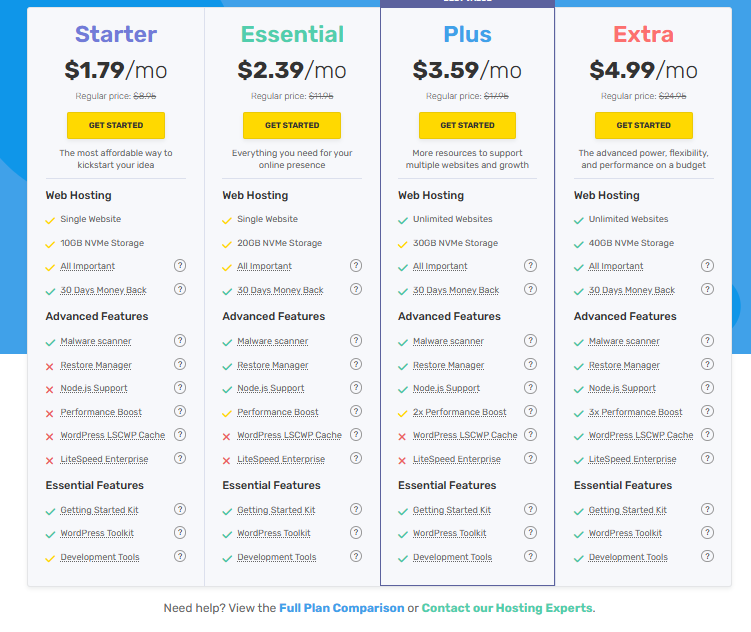Follow Contact our Hosting Experts link
This screenshot has width=751, height=632.
coord(507,608)
